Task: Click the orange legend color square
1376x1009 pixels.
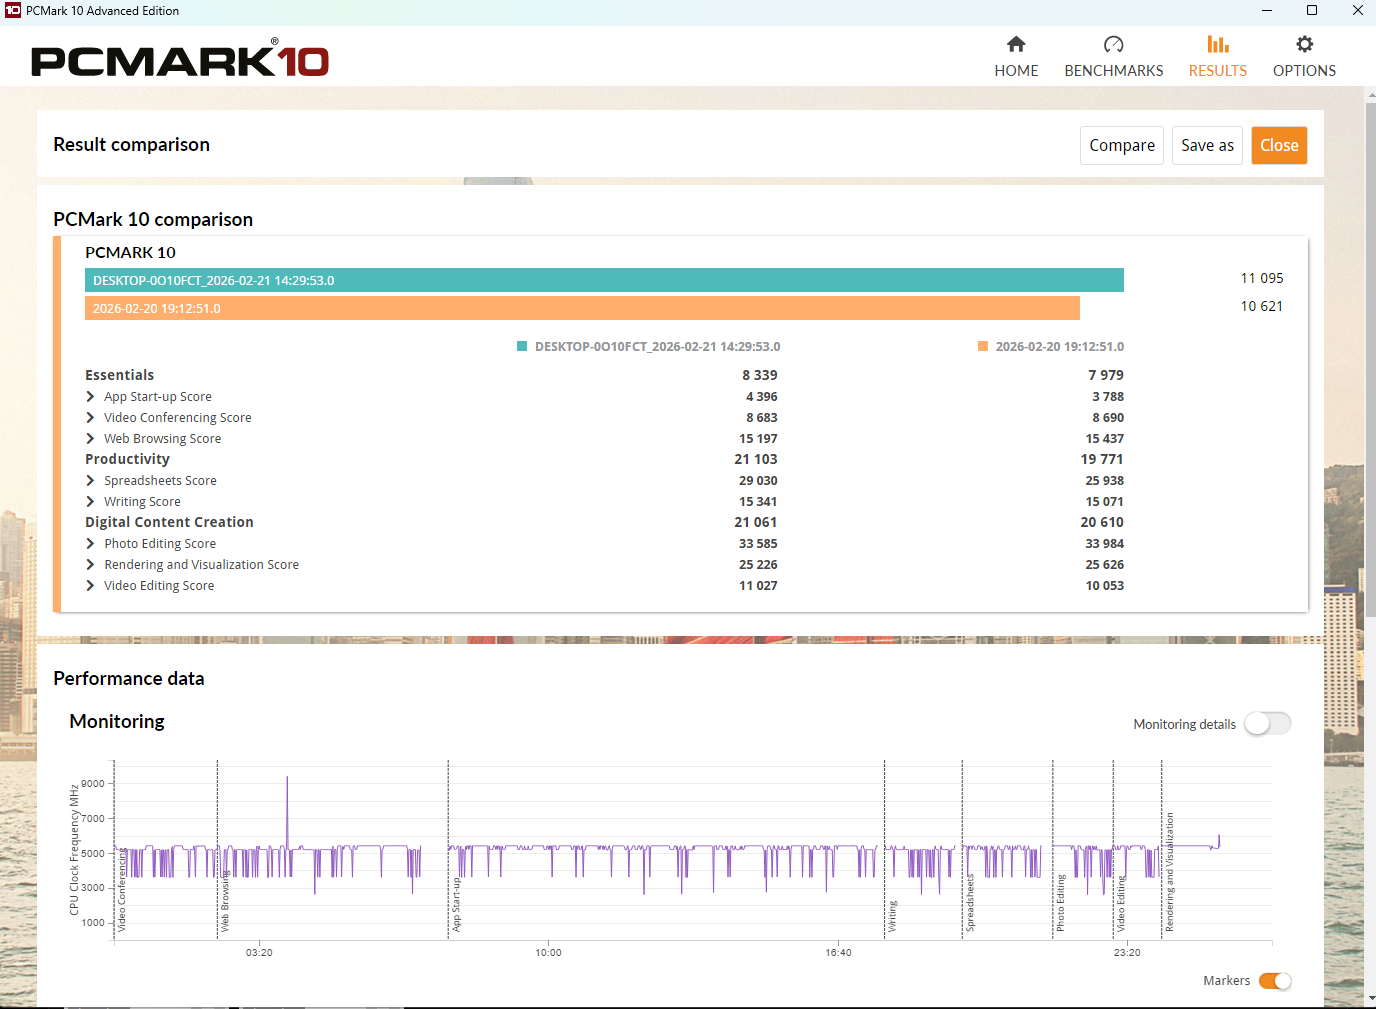Action: coord(983,347)
